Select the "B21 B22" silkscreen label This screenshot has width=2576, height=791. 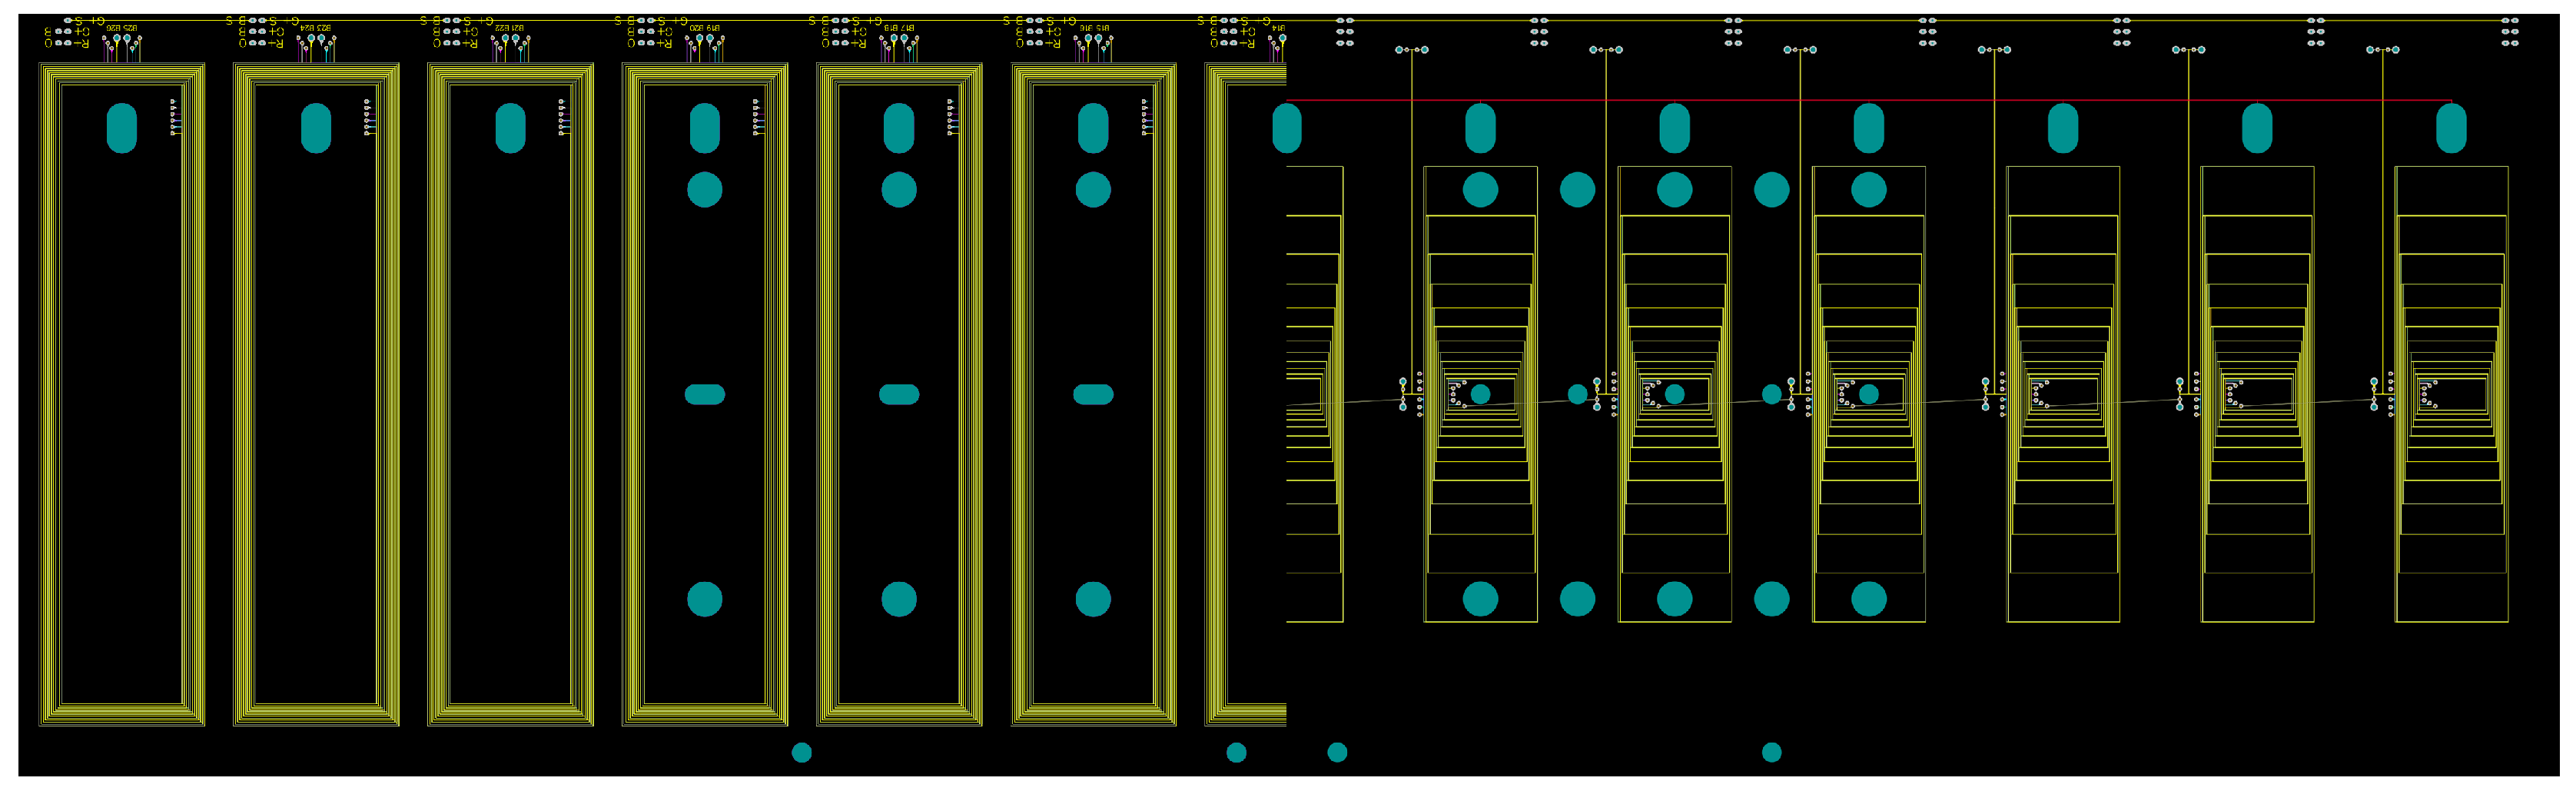[x=510, y=27]
